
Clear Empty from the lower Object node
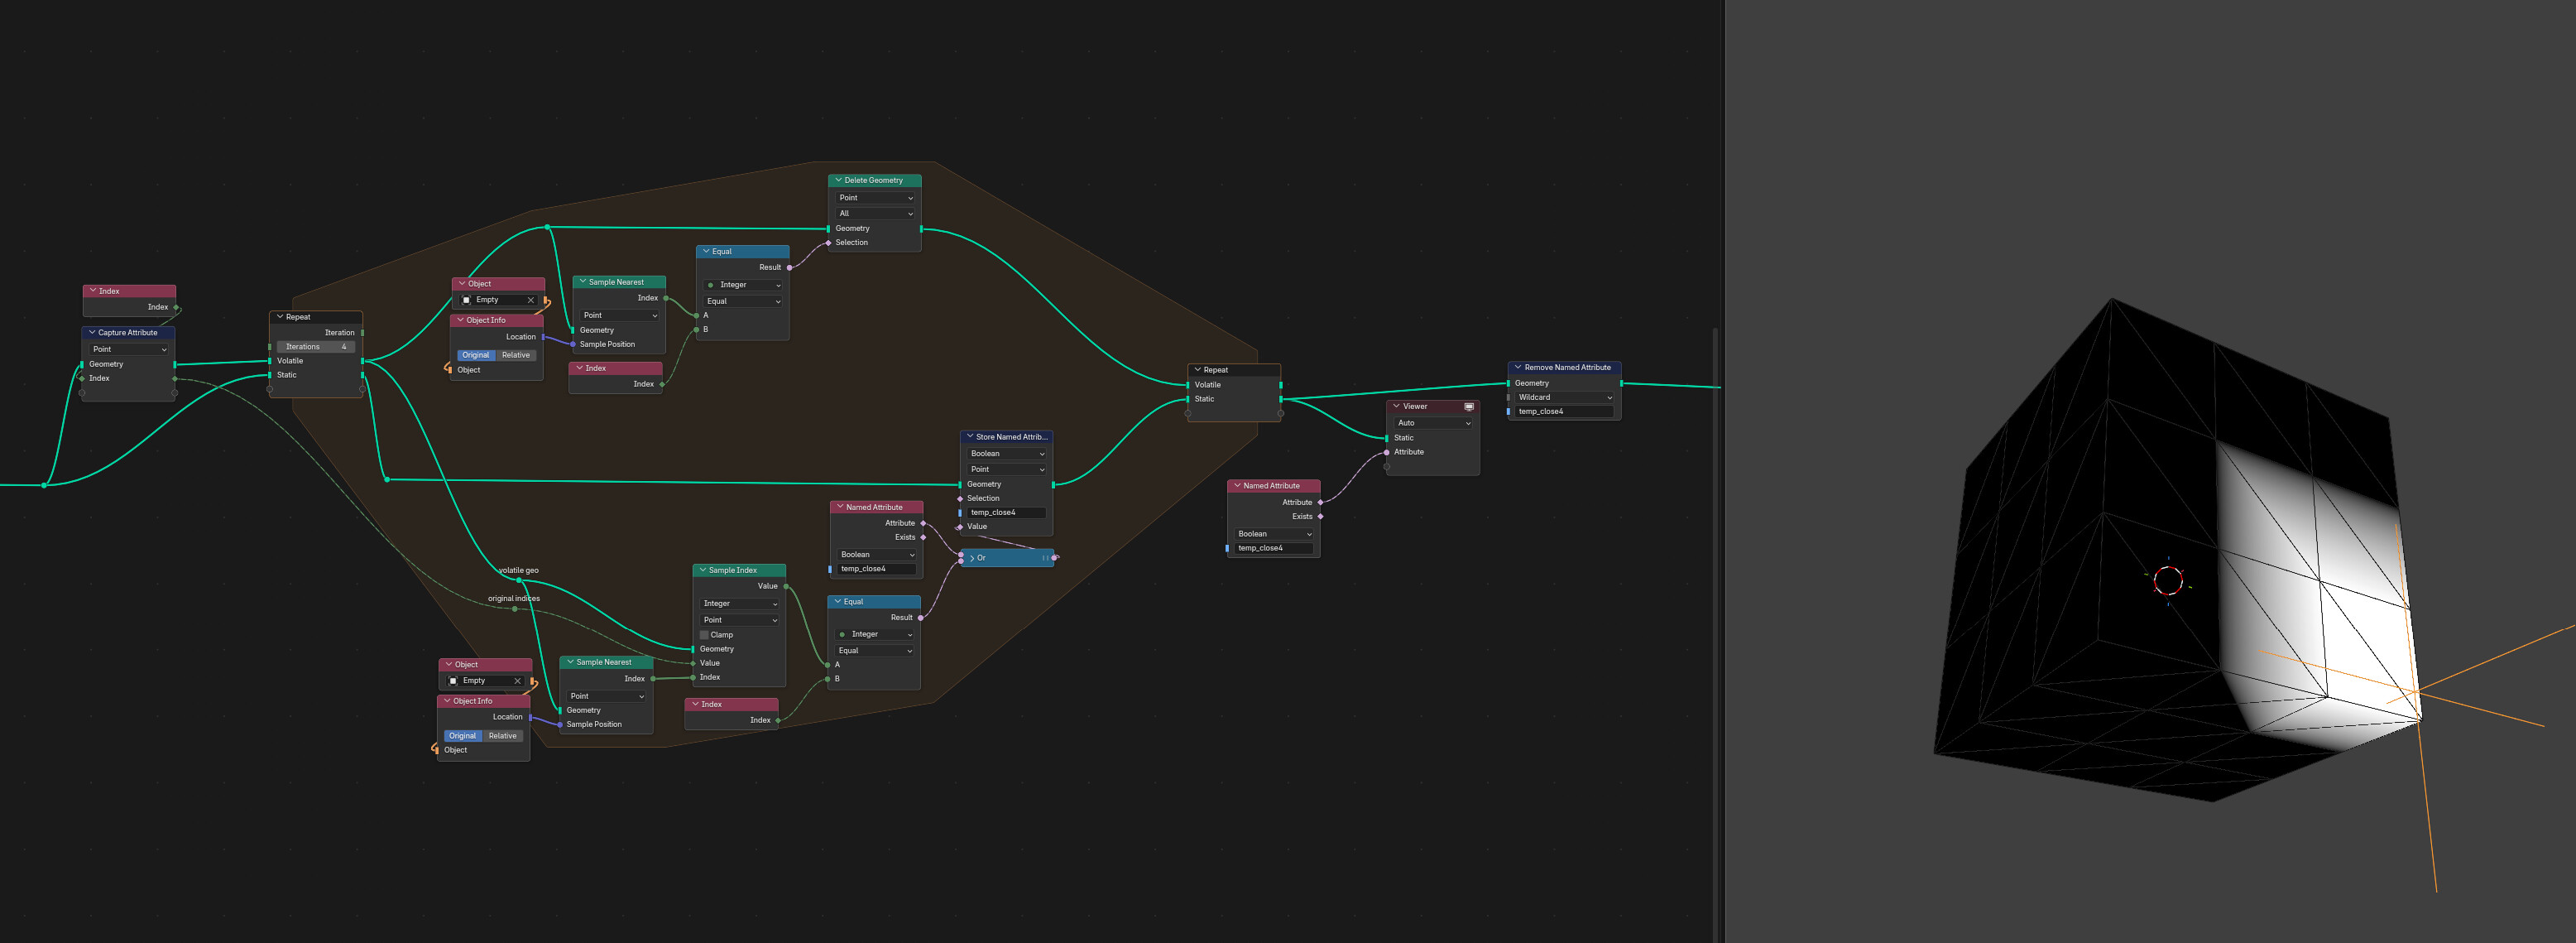click(517, 681)
